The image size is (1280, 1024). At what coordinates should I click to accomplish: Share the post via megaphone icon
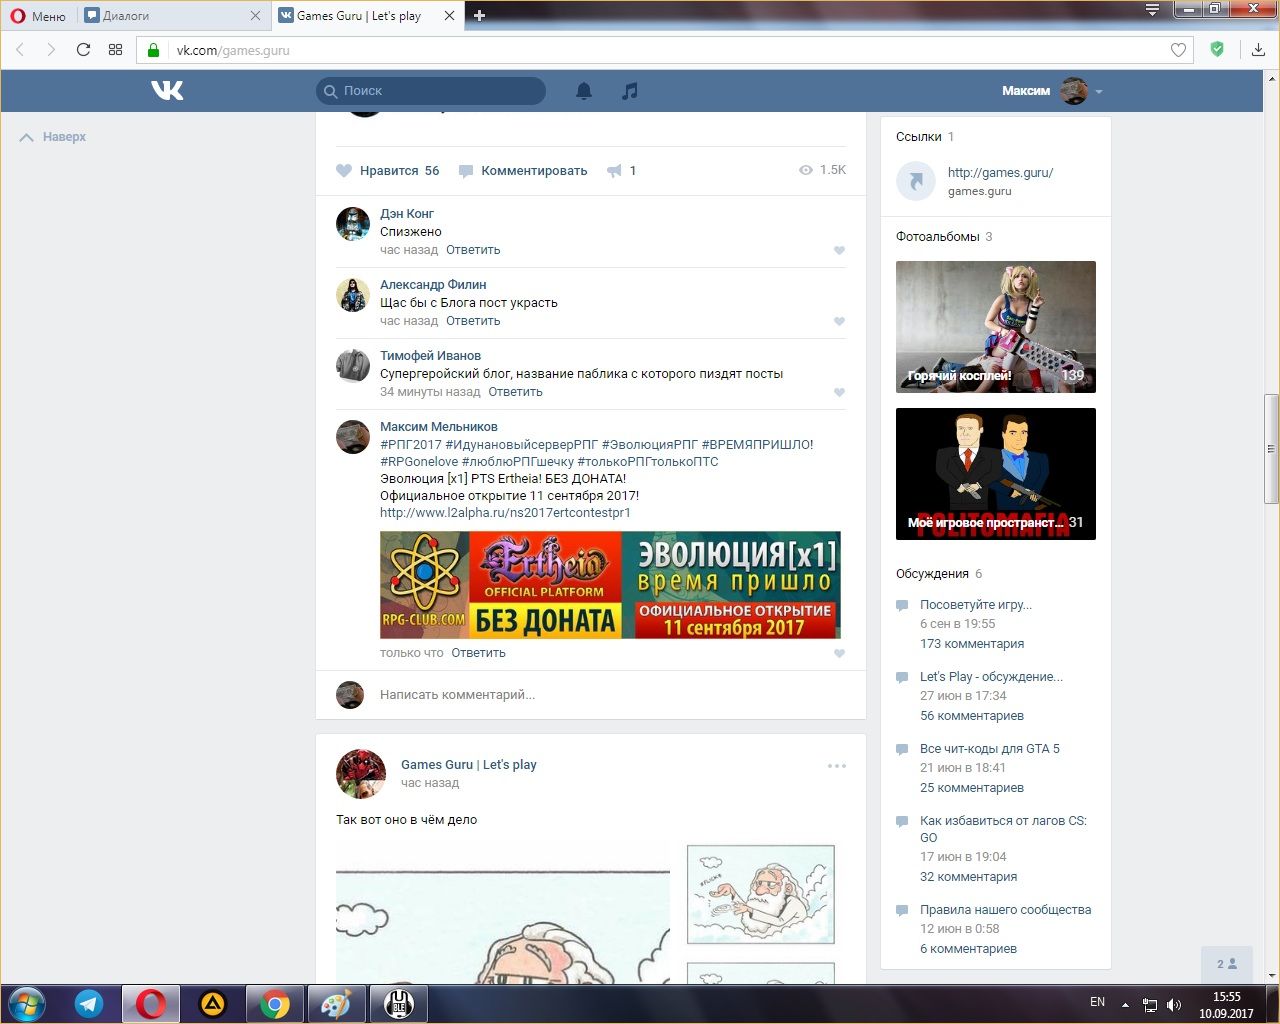[621, 171]
